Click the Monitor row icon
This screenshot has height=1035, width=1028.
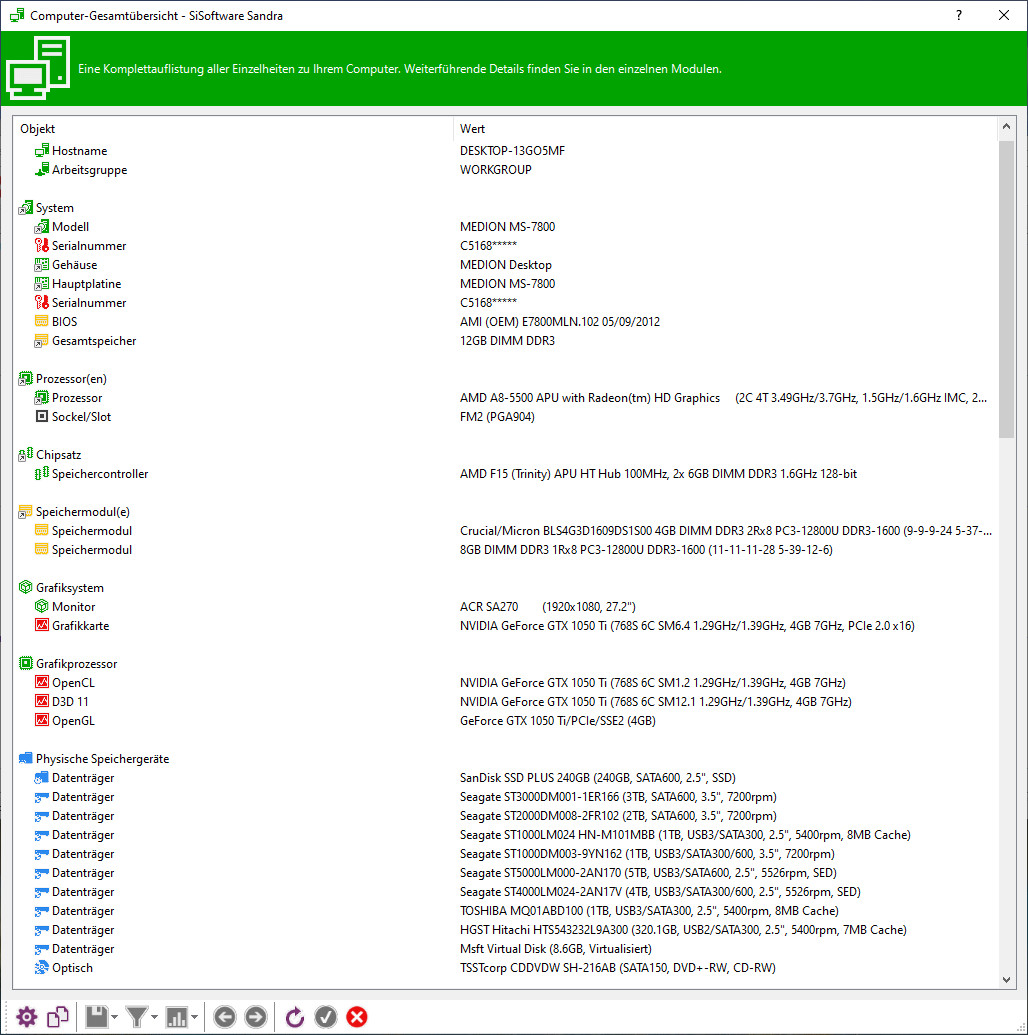coord(42,606)
